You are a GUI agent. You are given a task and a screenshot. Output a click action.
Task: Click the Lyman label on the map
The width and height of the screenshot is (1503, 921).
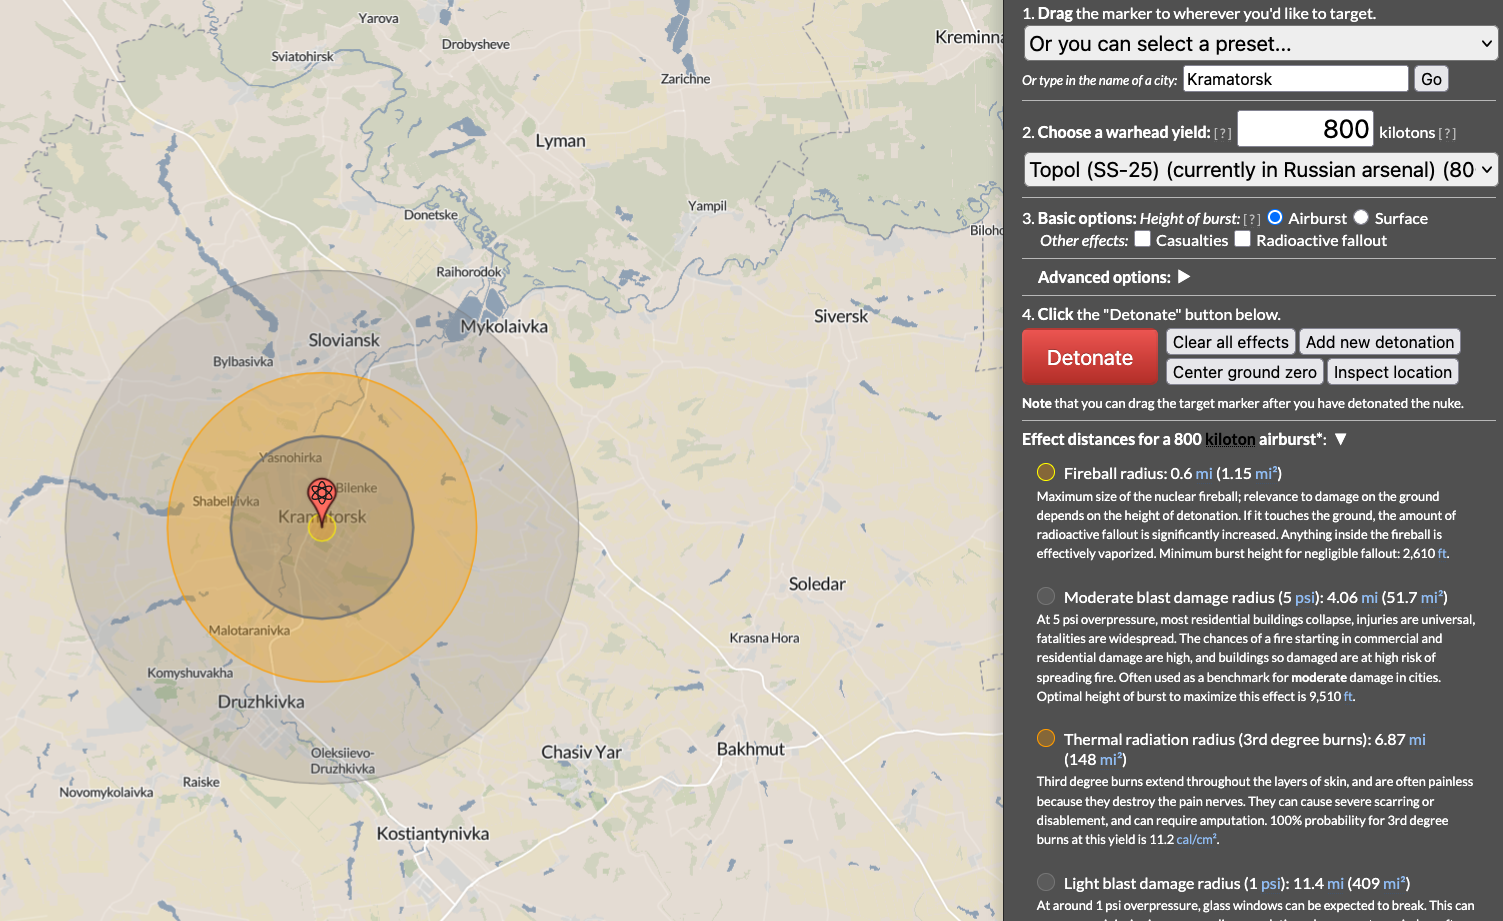click(560, 141)
